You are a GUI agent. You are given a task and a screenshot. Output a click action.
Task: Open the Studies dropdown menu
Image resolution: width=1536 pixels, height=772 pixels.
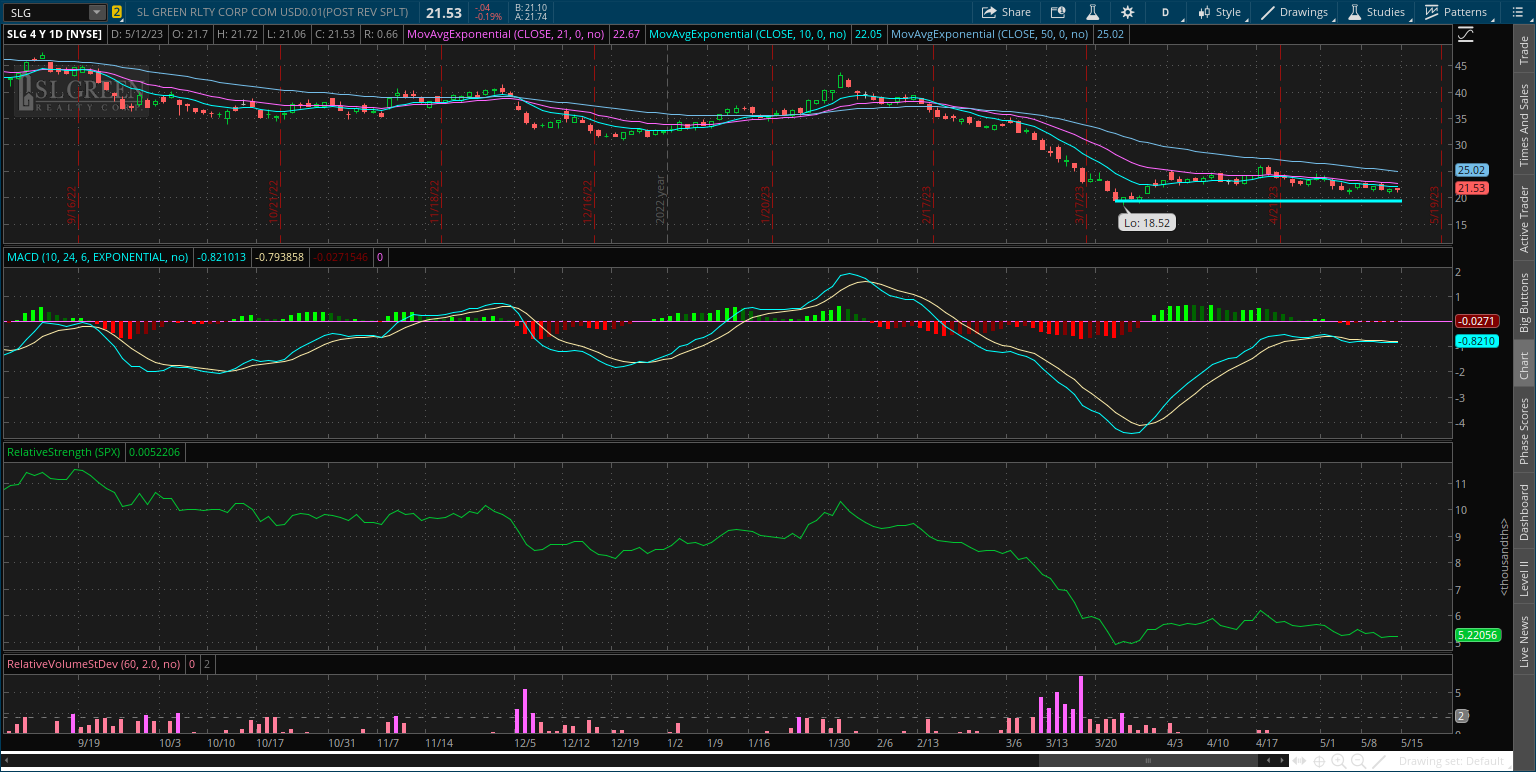[1378, 12]
